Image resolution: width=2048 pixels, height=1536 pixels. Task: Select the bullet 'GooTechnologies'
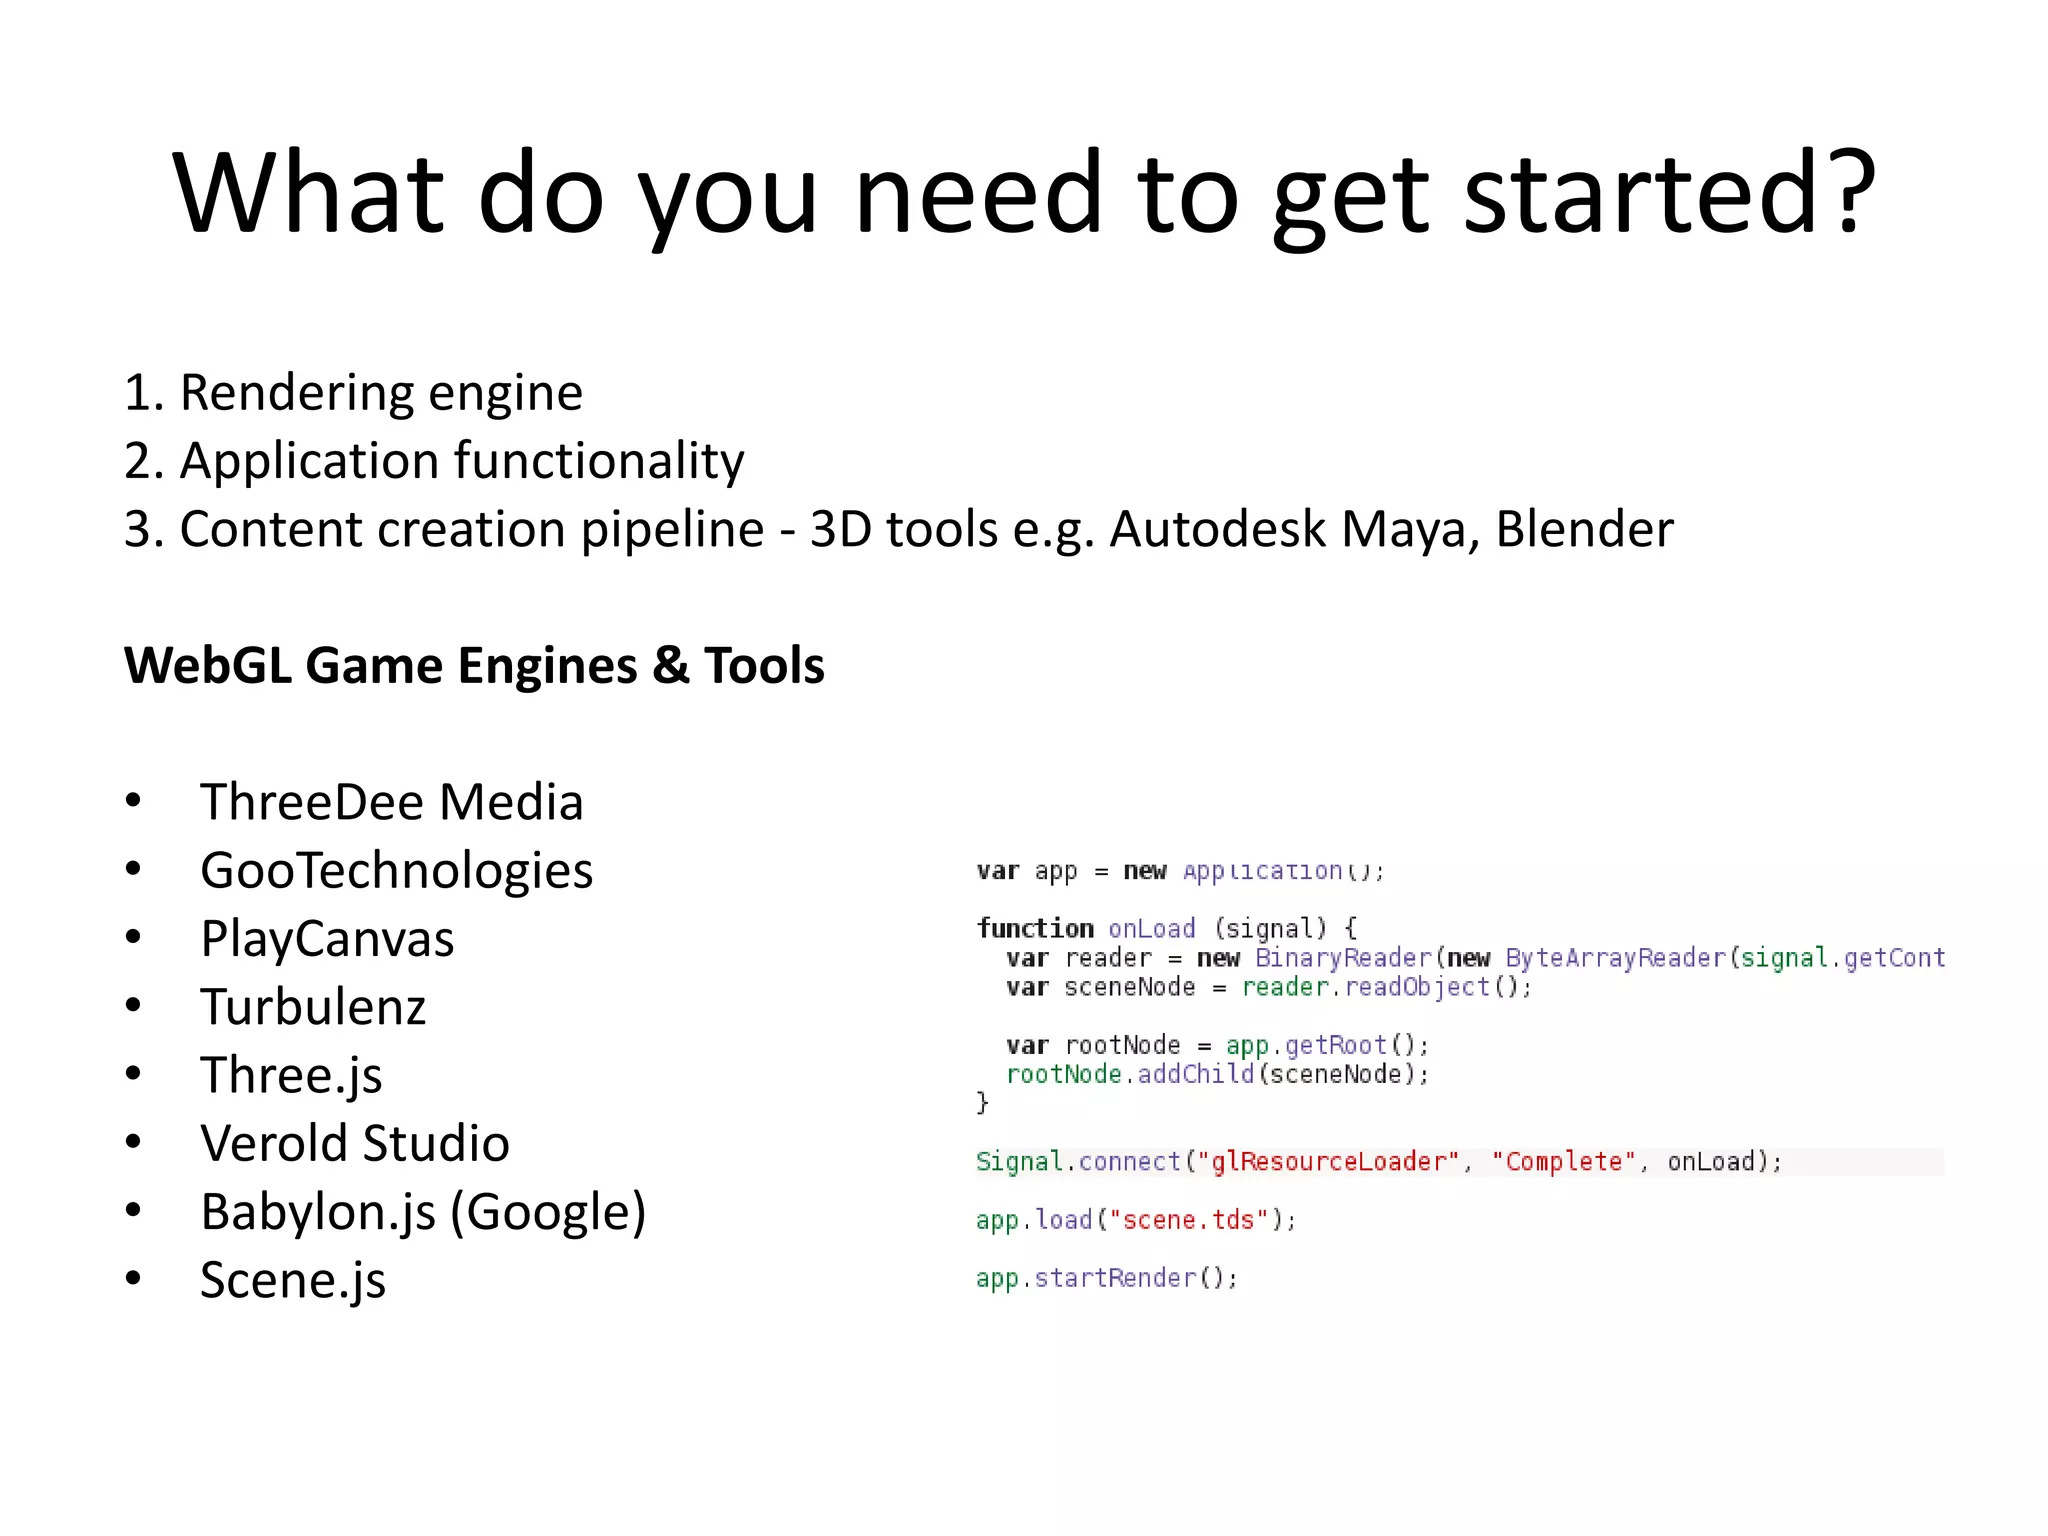396,871
